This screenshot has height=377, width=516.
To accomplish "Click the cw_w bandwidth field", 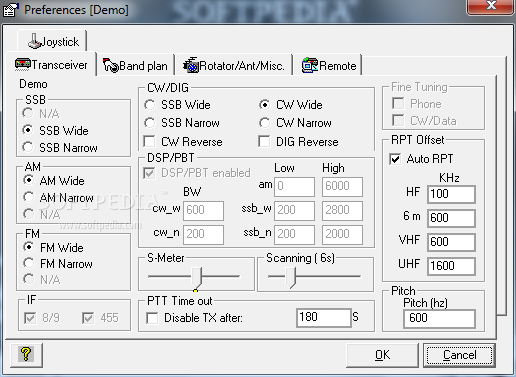I will [203, 210].
